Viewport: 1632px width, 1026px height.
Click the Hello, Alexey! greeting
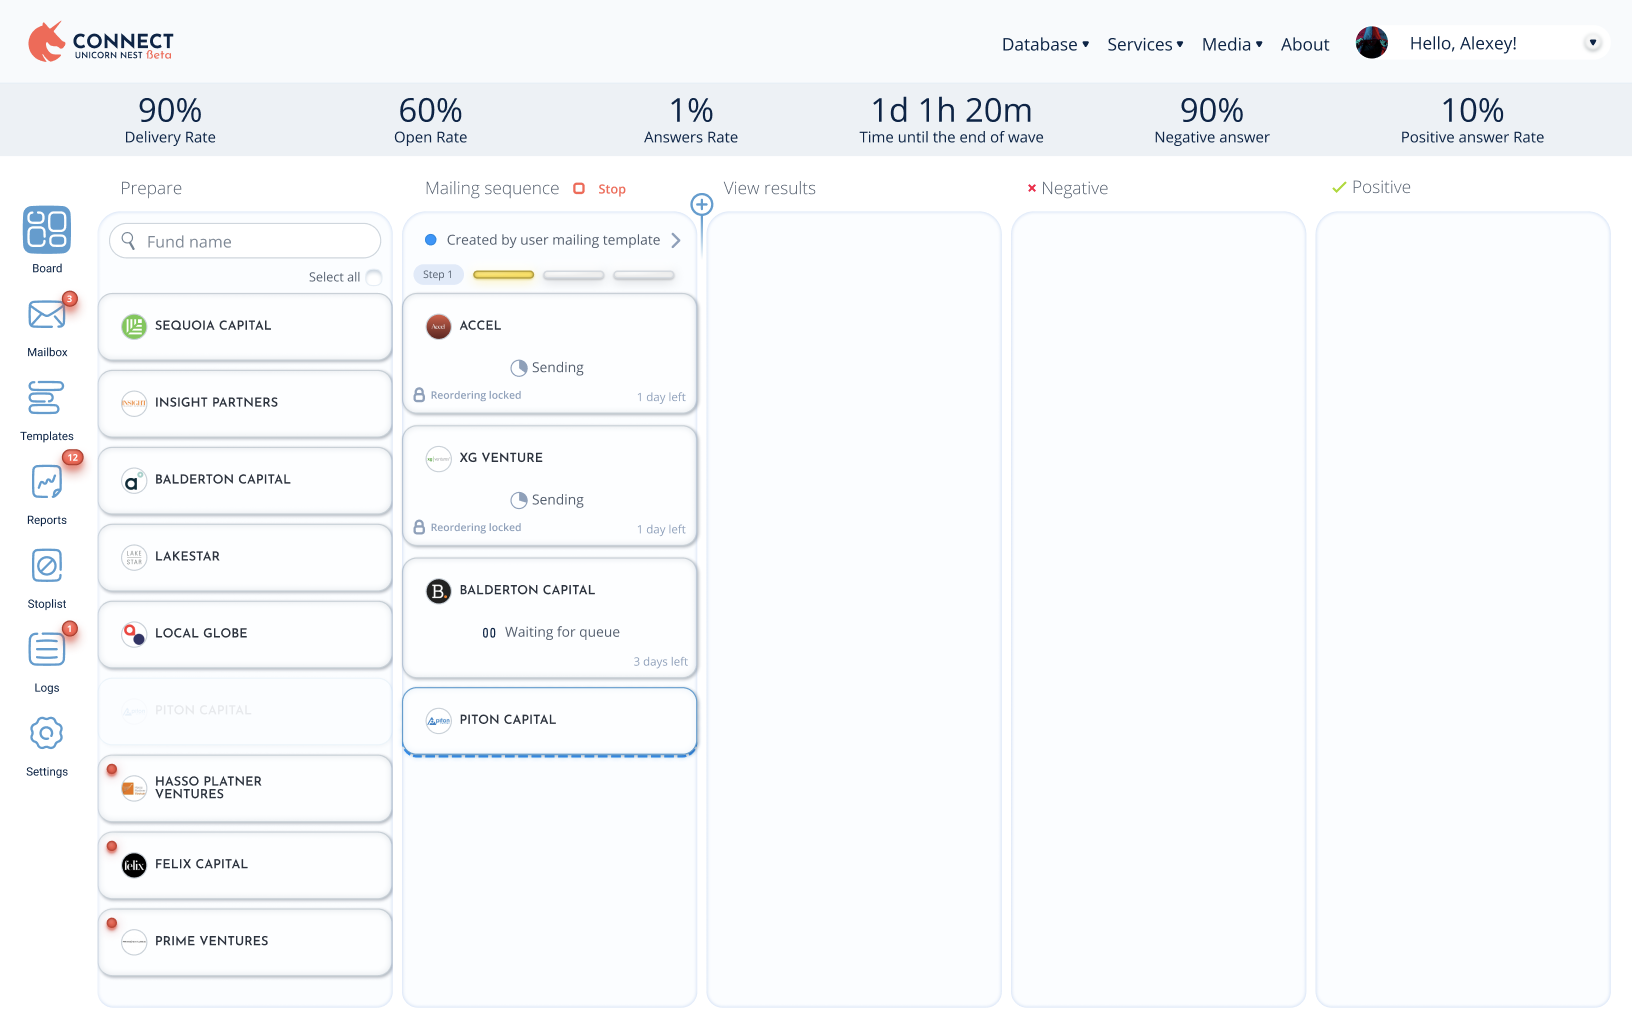(x=1463, y=43)
